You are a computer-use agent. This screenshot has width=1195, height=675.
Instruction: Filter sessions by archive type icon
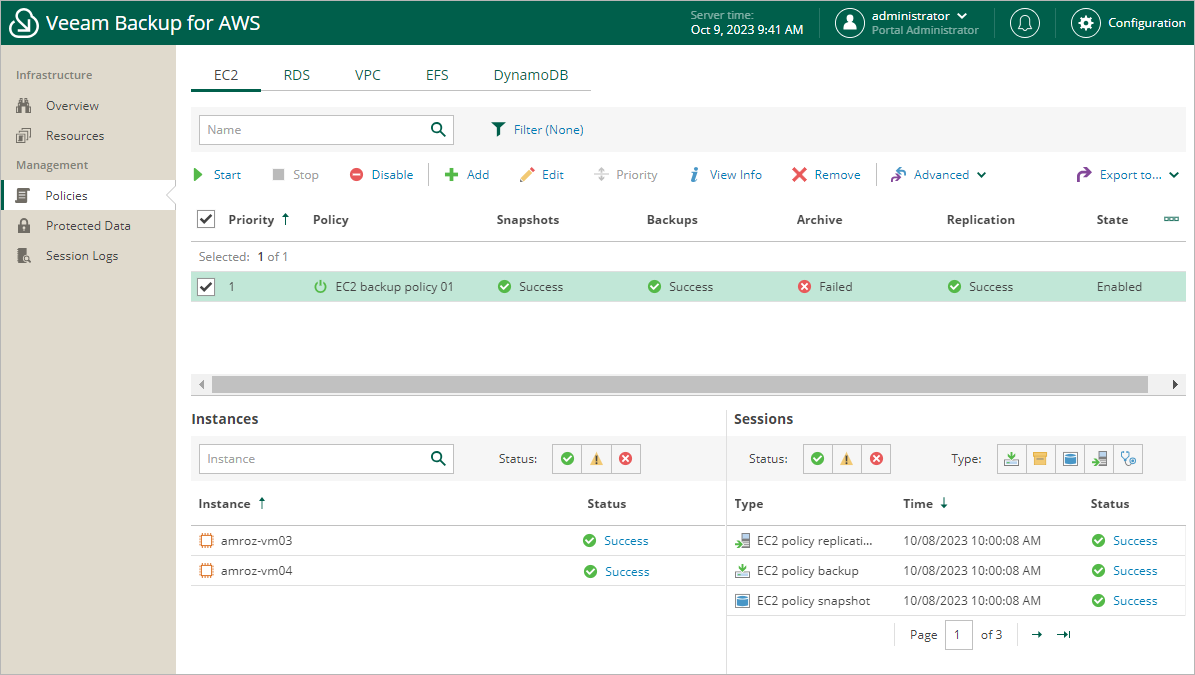point(1040,459)
